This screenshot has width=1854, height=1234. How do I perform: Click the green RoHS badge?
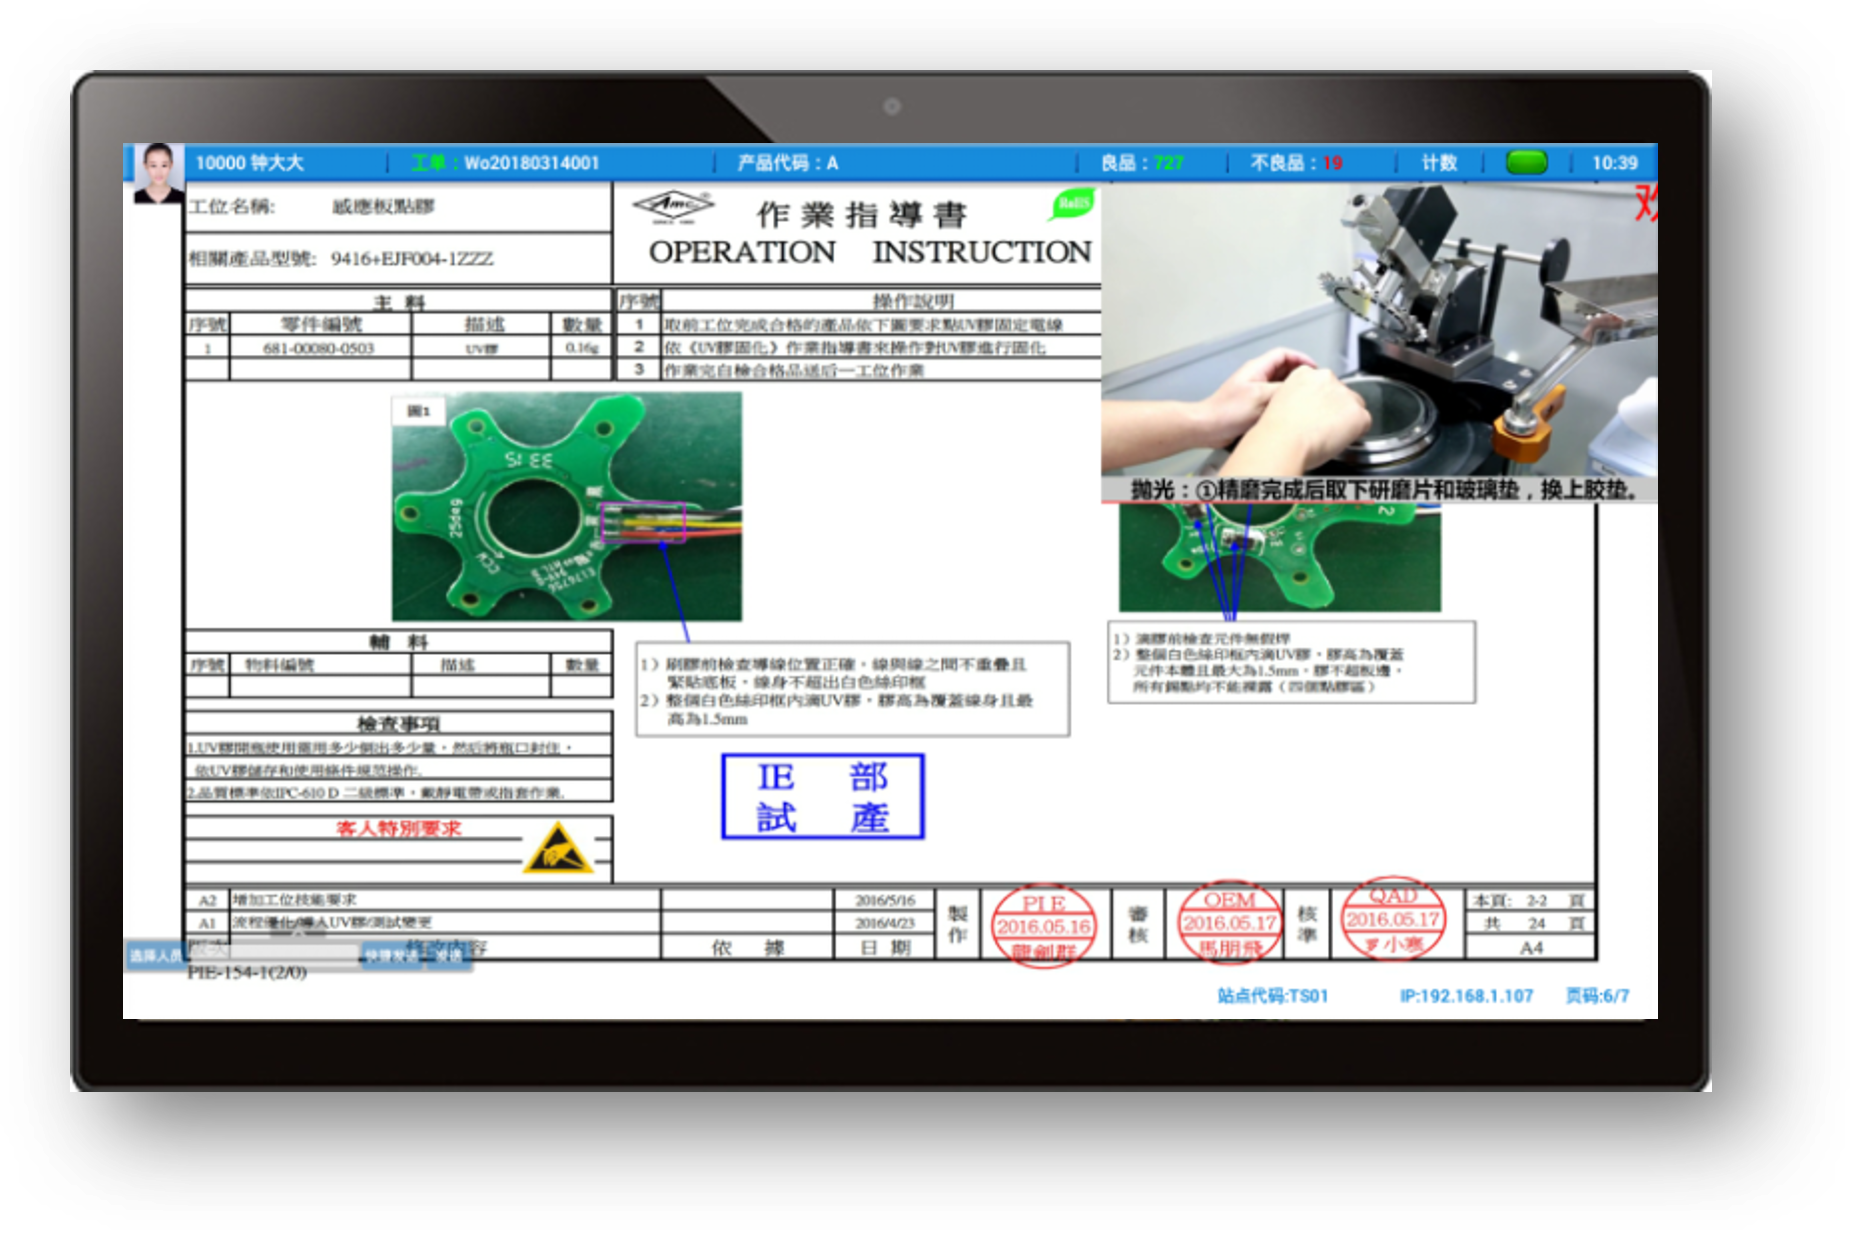pos(1072,204)
